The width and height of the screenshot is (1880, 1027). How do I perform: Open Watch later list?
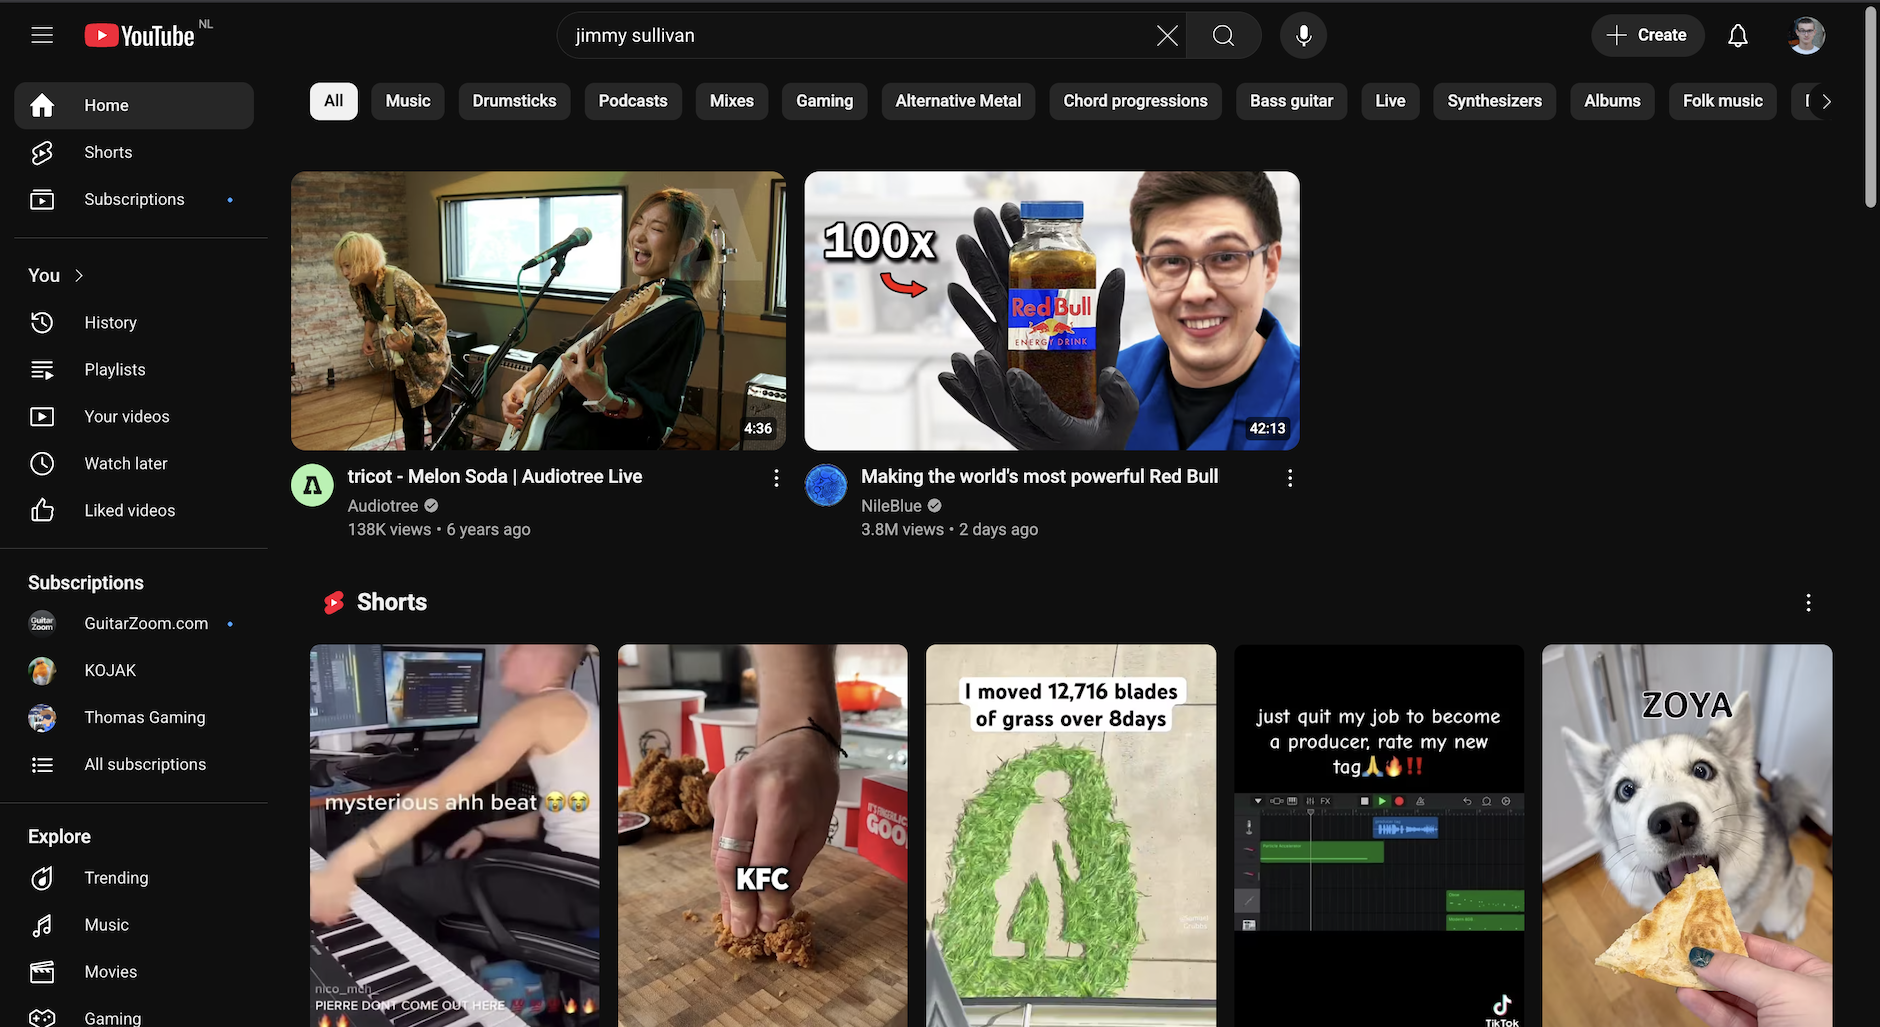pos(134,463)
